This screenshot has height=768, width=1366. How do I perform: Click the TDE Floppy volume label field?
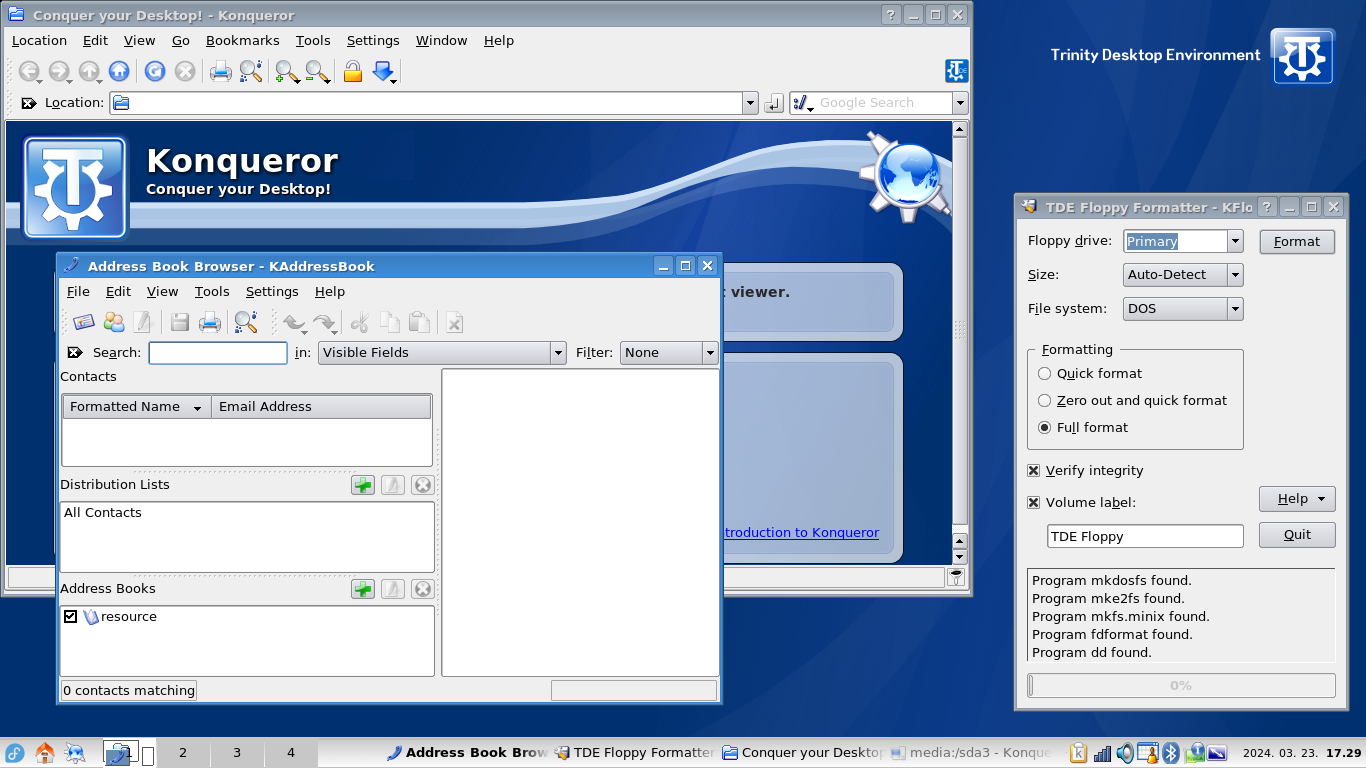(x=1145, y=537)
